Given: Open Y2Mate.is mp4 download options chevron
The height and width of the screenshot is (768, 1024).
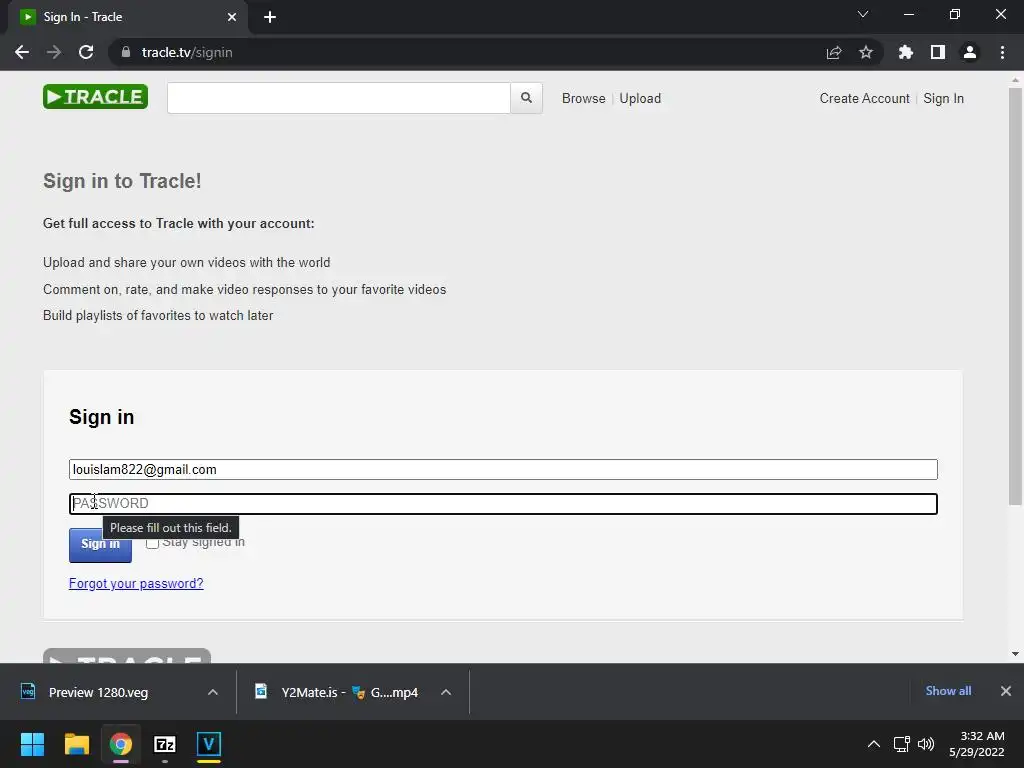Looking at the screenshot, I should click(x=446, y=692).
